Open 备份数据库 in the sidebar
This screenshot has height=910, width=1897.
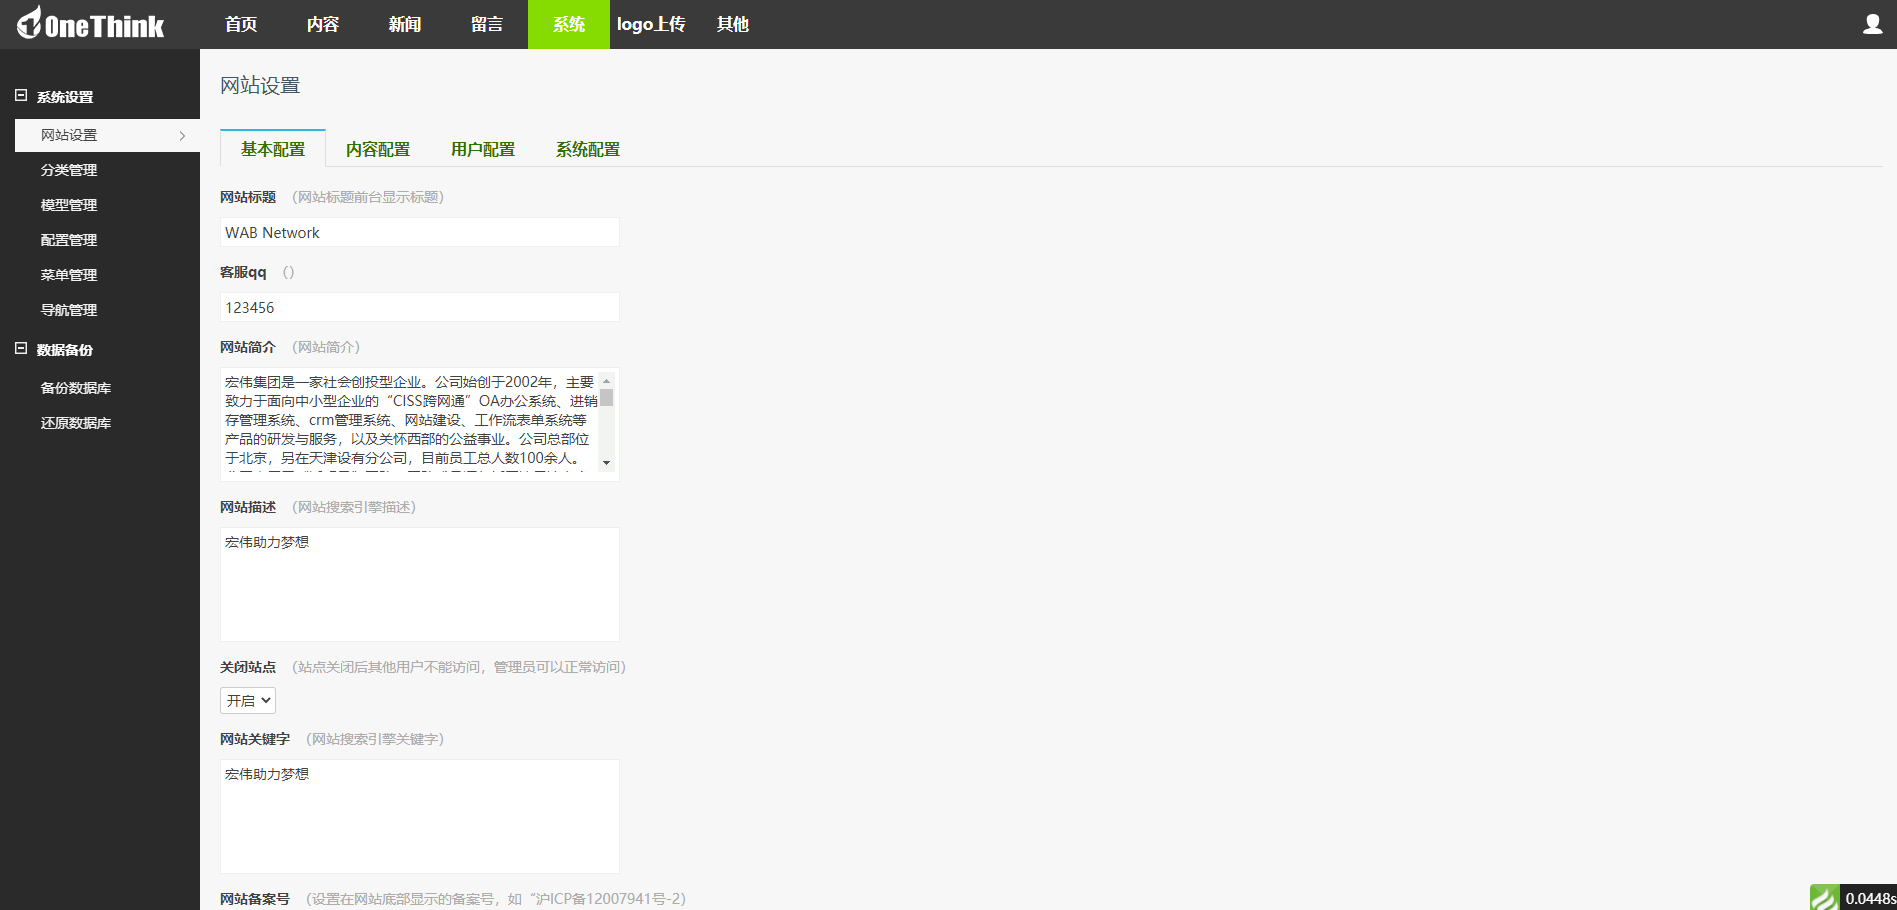tap(76, 388)
